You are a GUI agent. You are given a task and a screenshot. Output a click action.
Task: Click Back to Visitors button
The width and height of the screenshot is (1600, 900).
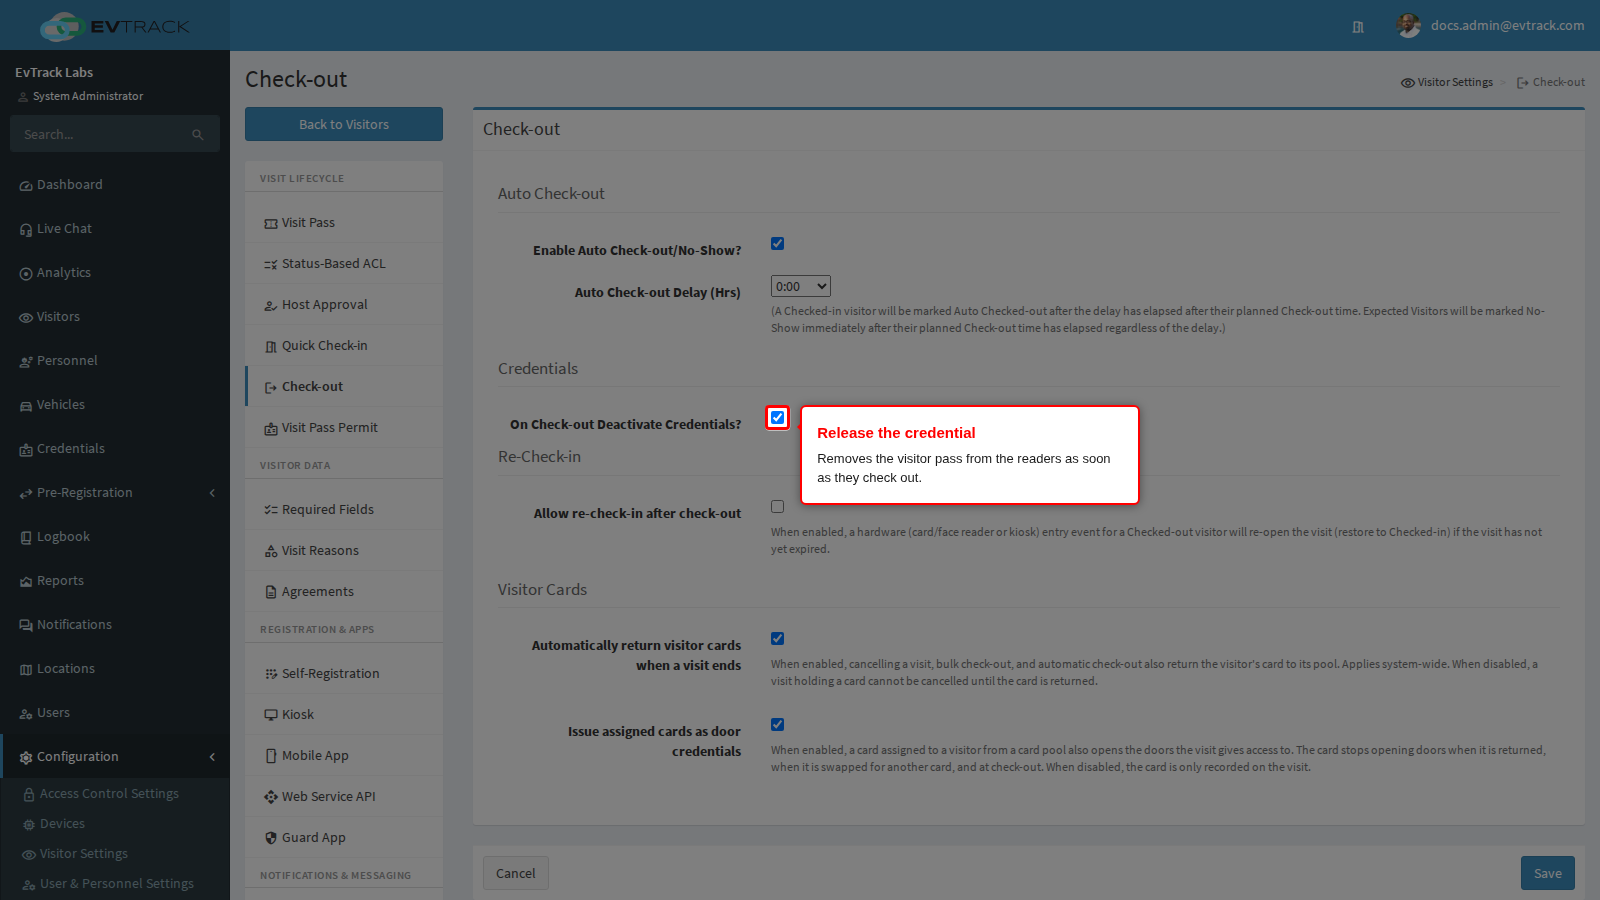pyautogui.click(x=344, y=124)
